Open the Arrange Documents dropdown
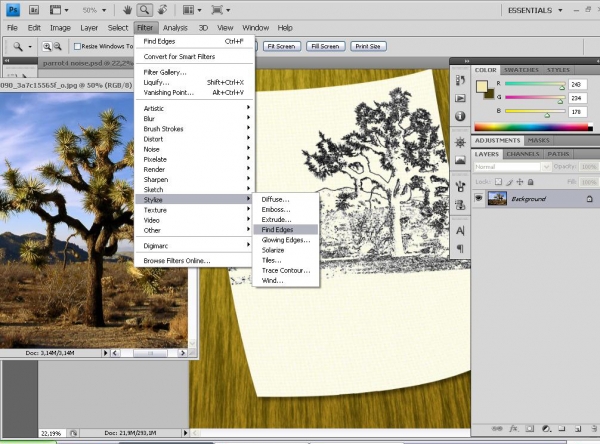This screenshot has height=444, width=600. click(192, 10)
